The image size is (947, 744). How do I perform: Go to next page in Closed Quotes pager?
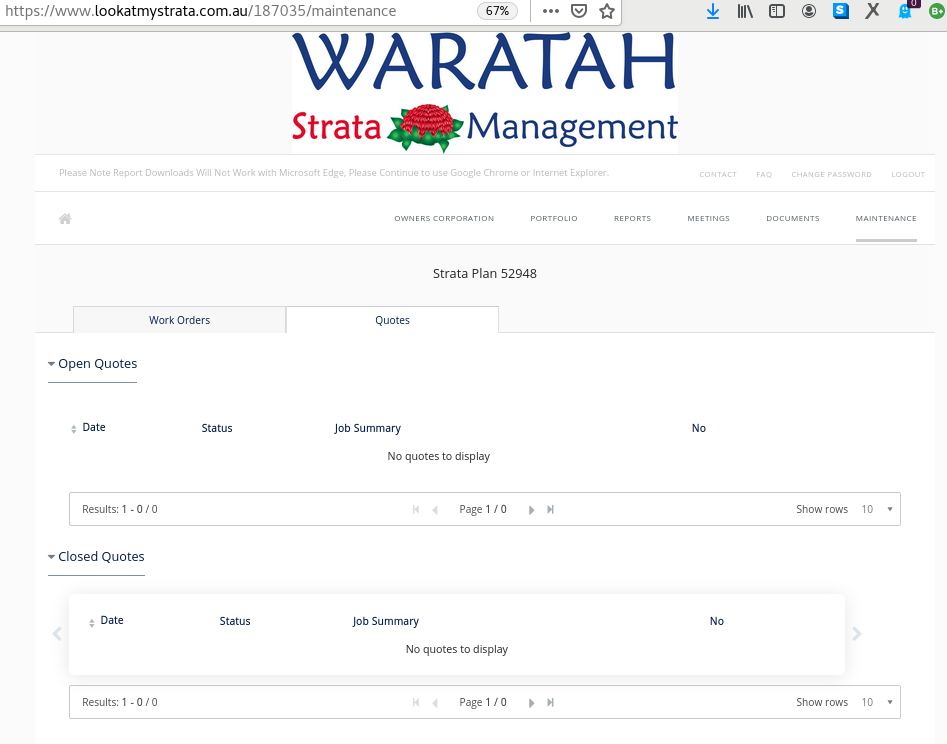tap(531, 703)
